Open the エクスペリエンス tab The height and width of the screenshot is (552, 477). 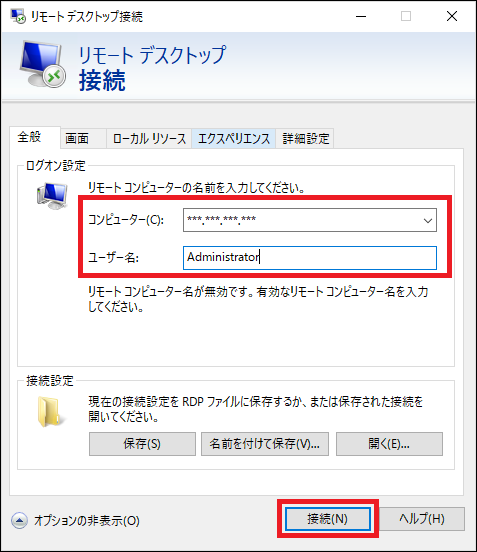click(234, 138)
